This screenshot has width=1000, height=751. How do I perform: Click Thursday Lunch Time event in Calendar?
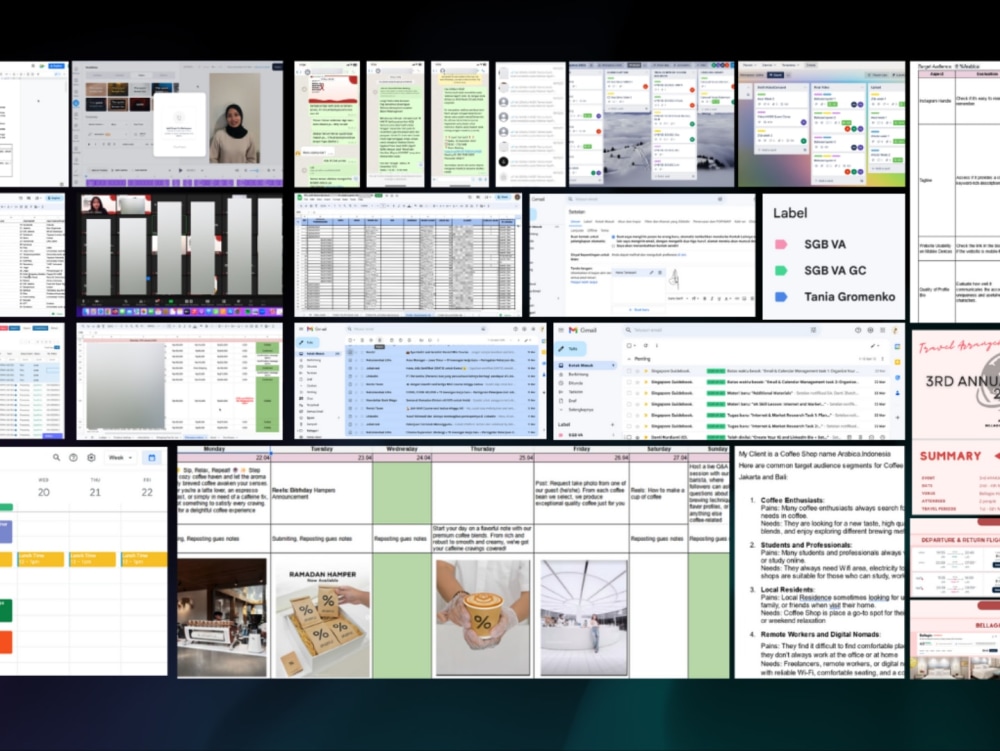tap(92, 559)
